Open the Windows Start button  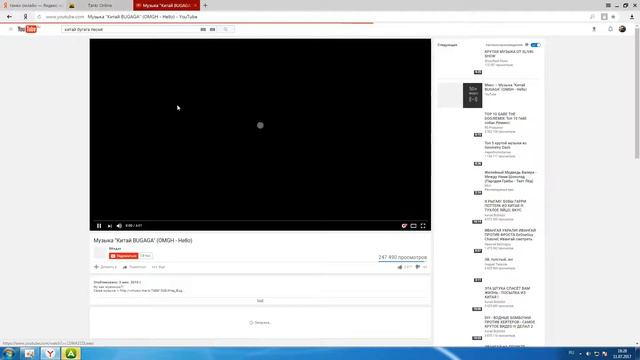[8, 353]
